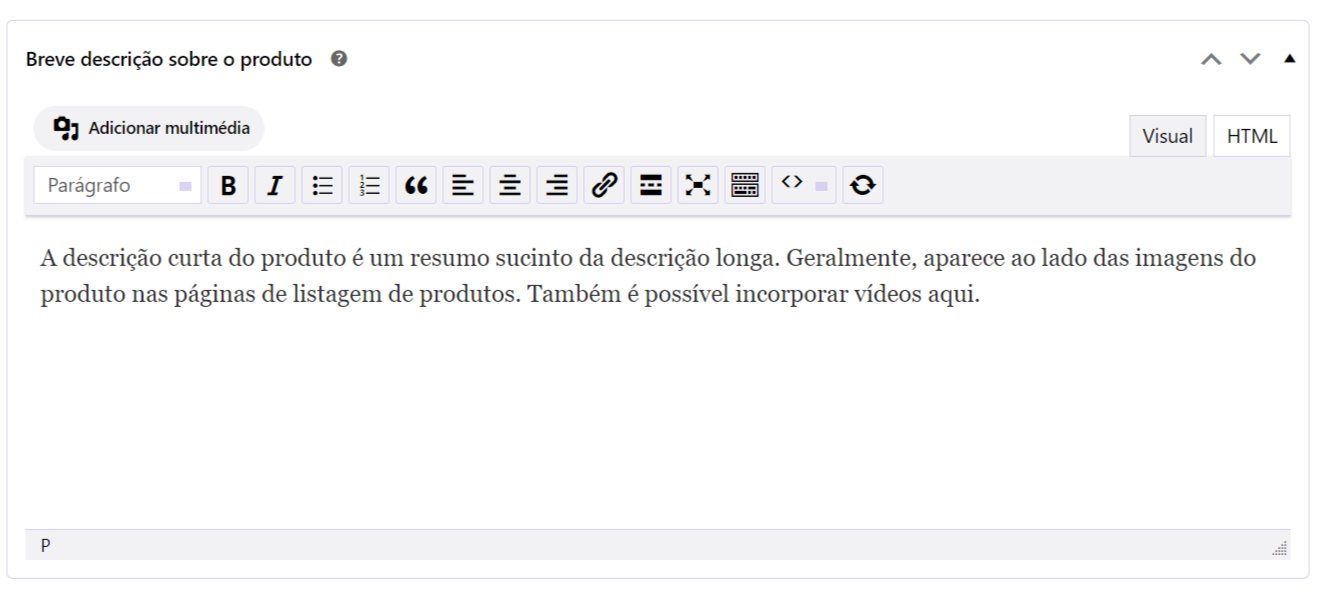
Task: Apply blockquote formatting
Action: point(416,185)
